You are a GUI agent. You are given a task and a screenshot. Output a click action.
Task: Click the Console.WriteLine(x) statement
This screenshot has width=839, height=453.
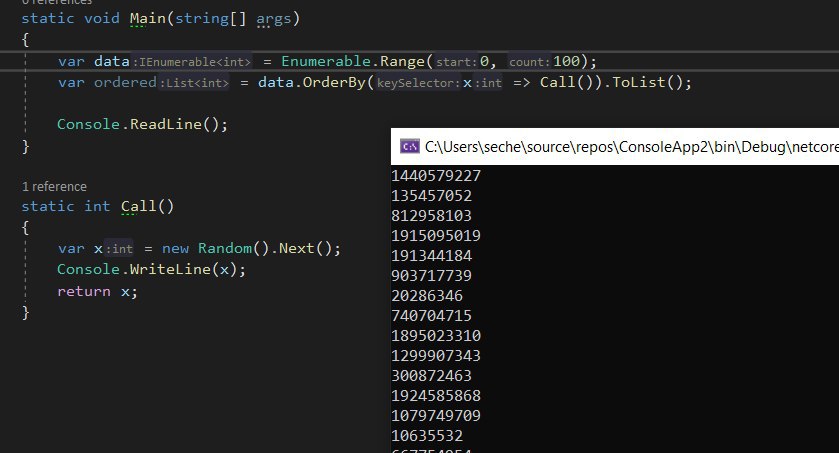tap(151, 270)
